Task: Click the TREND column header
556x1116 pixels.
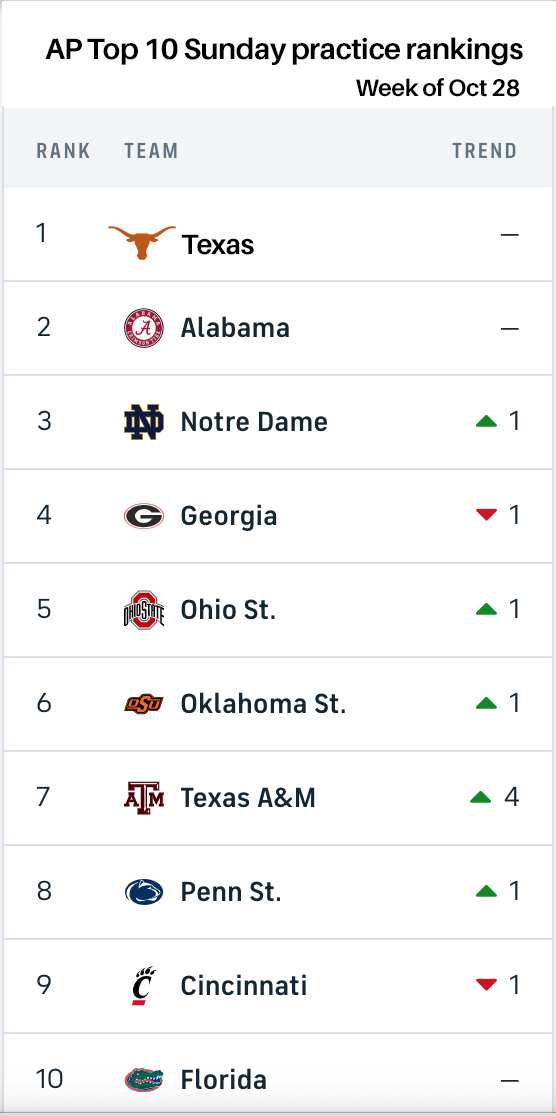Action: point(485,151)
